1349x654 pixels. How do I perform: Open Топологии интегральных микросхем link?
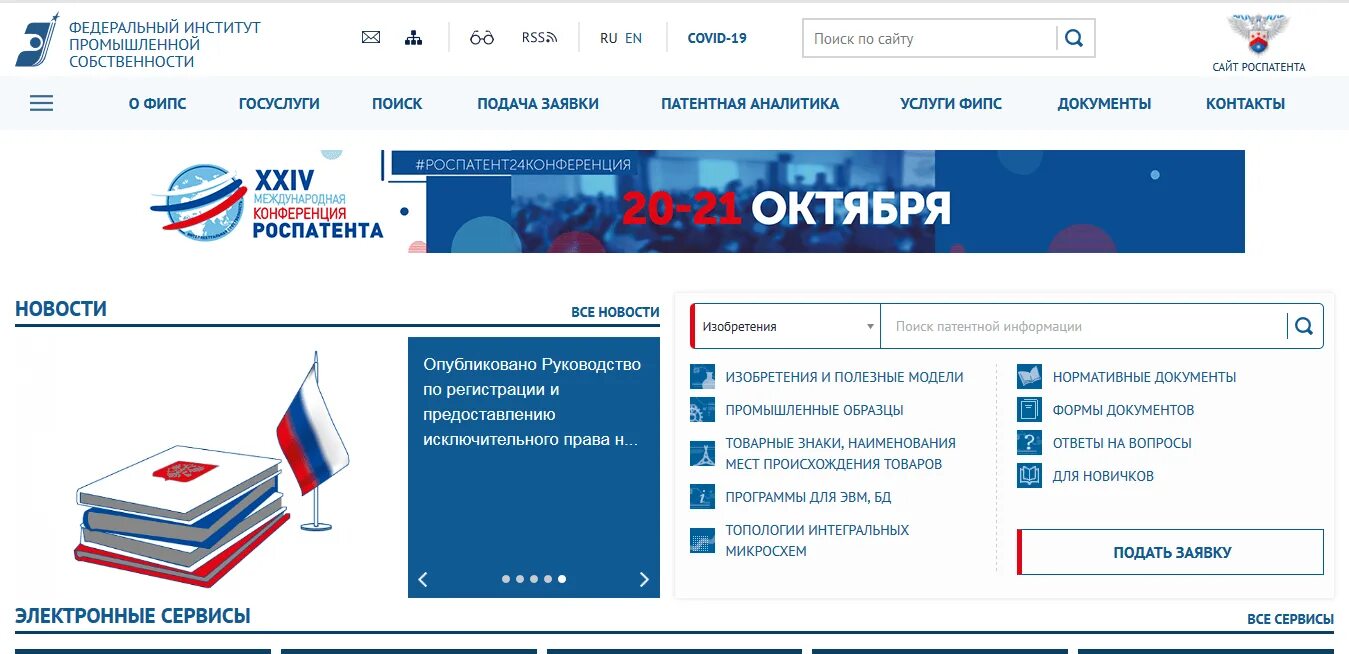(817, 541)
